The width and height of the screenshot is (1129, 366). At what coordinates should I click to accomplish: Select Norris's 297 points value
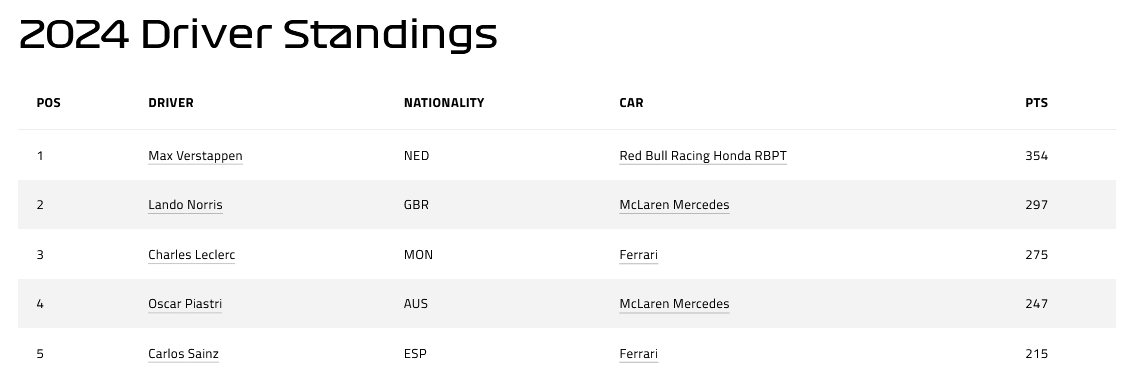[1036, 205]
